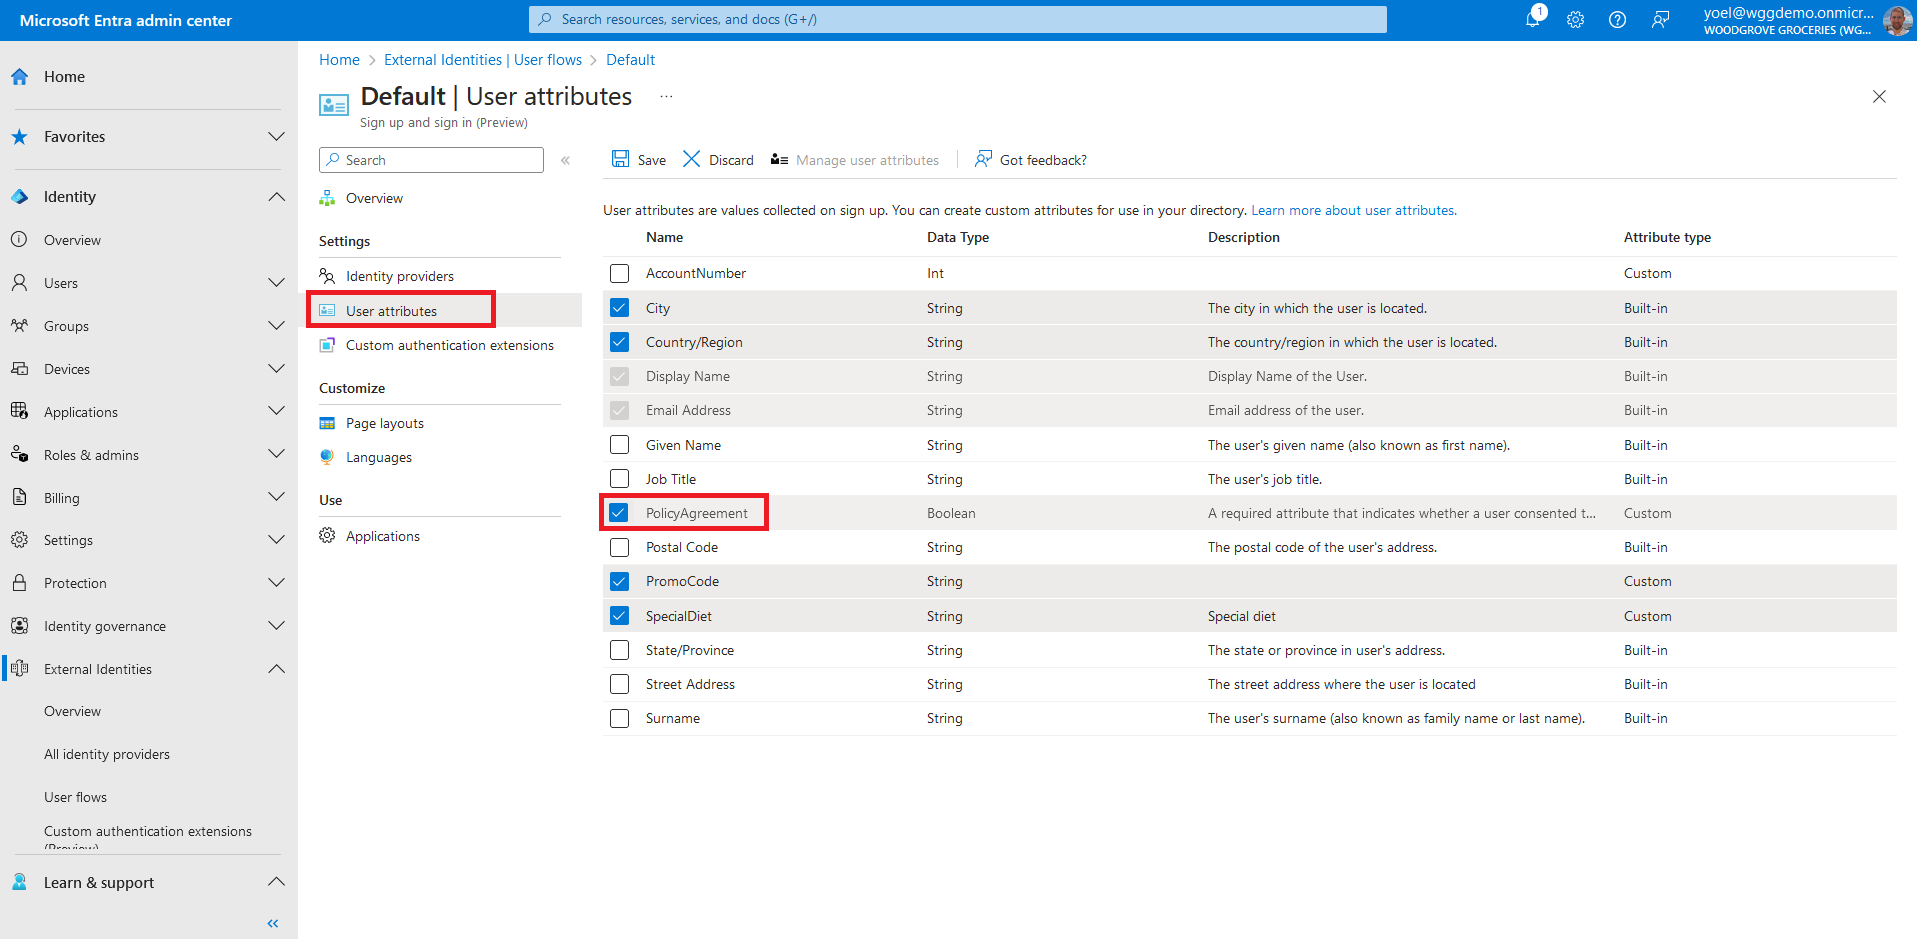The image size is (1917, 939).
Task: Open the settings gear in top bar
Action: pos(1575,20)
